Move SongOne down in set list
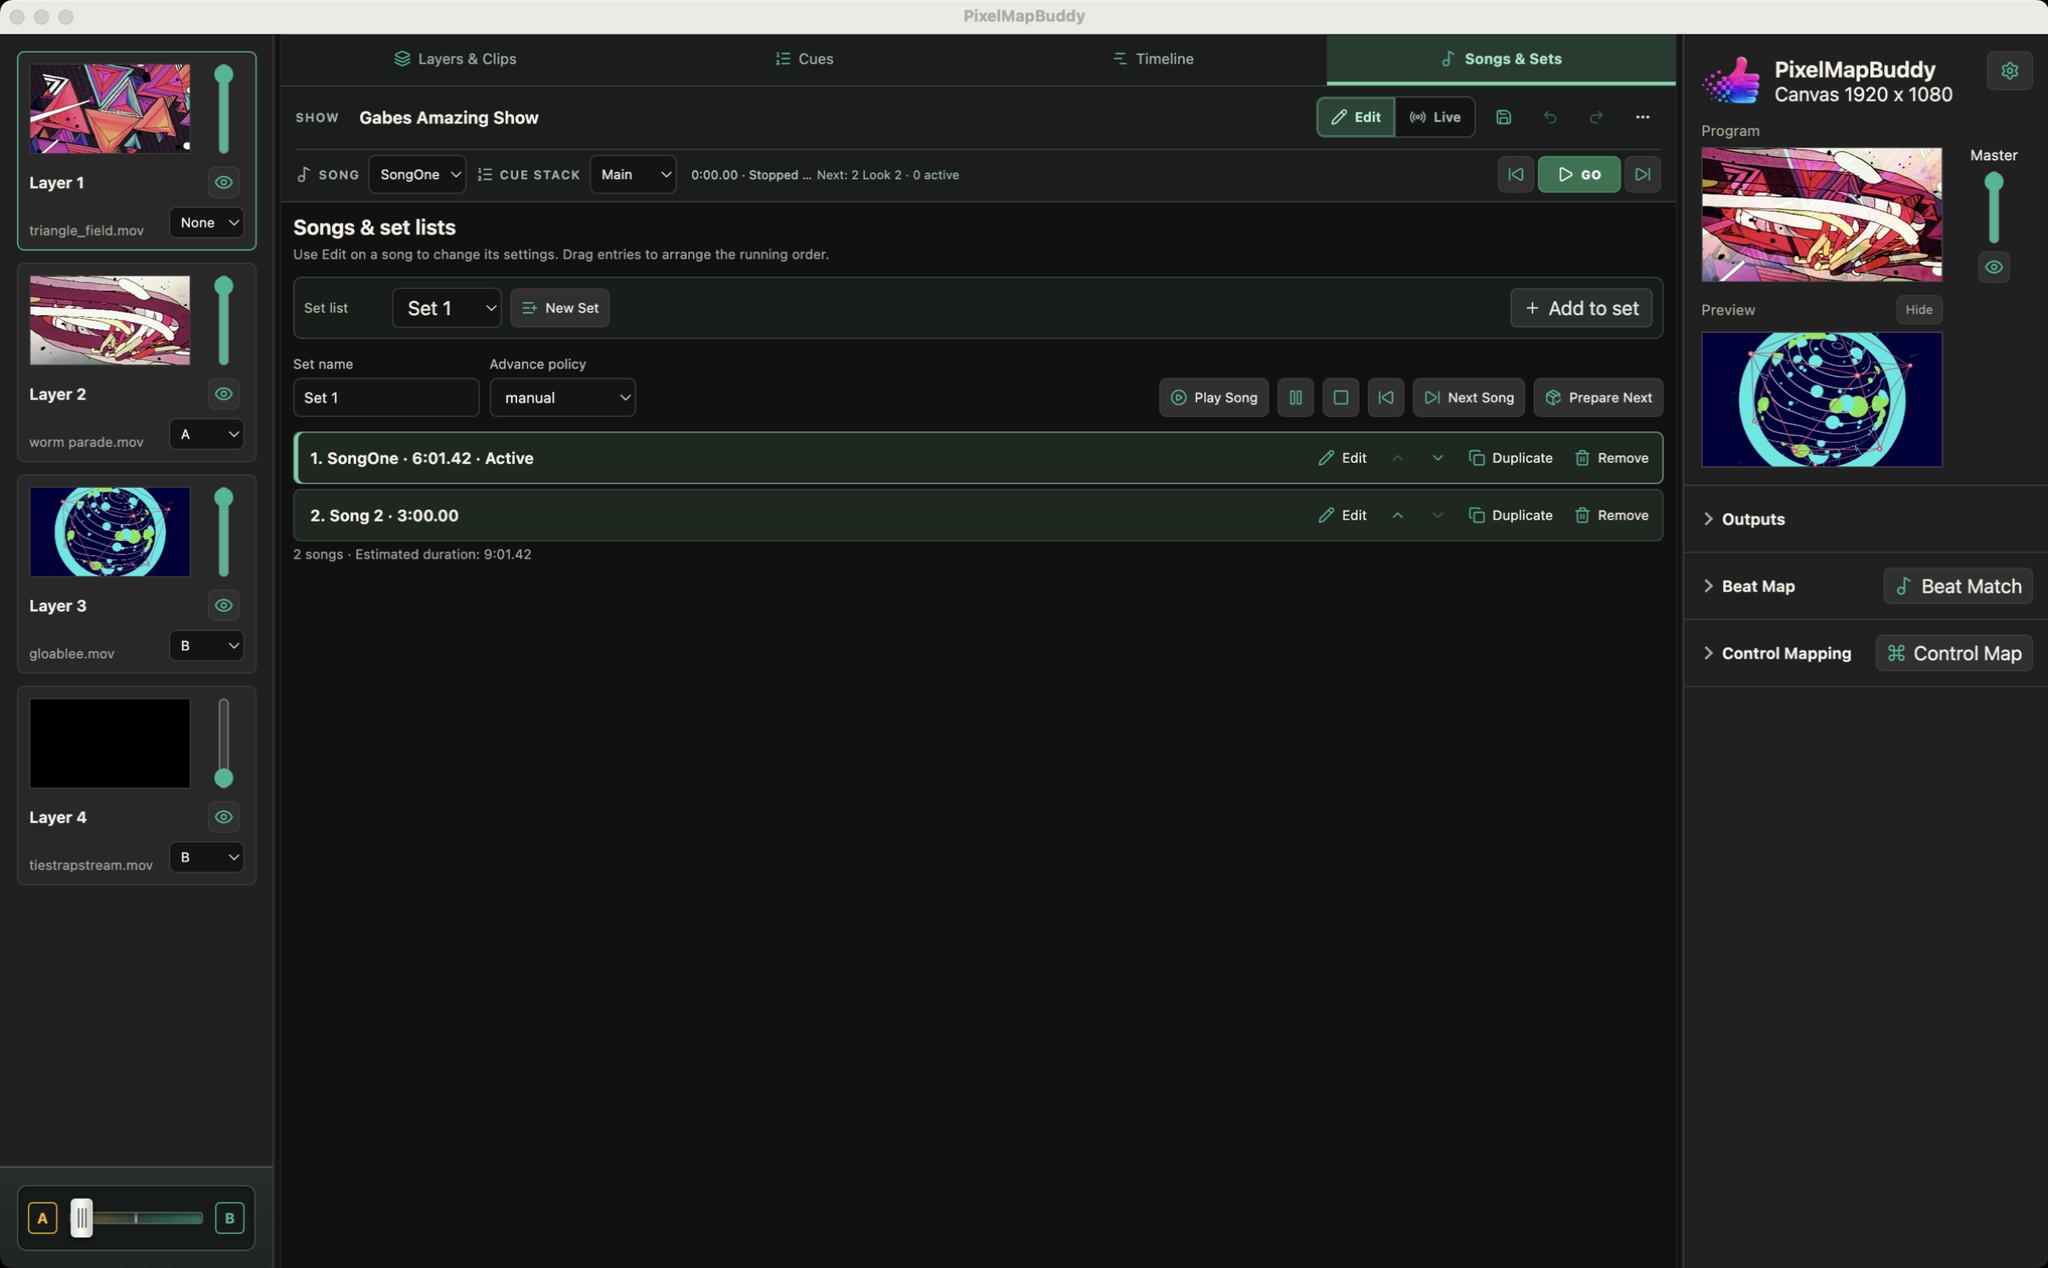Screen dimensions: 2048x1268 [x=1437, y=458]
